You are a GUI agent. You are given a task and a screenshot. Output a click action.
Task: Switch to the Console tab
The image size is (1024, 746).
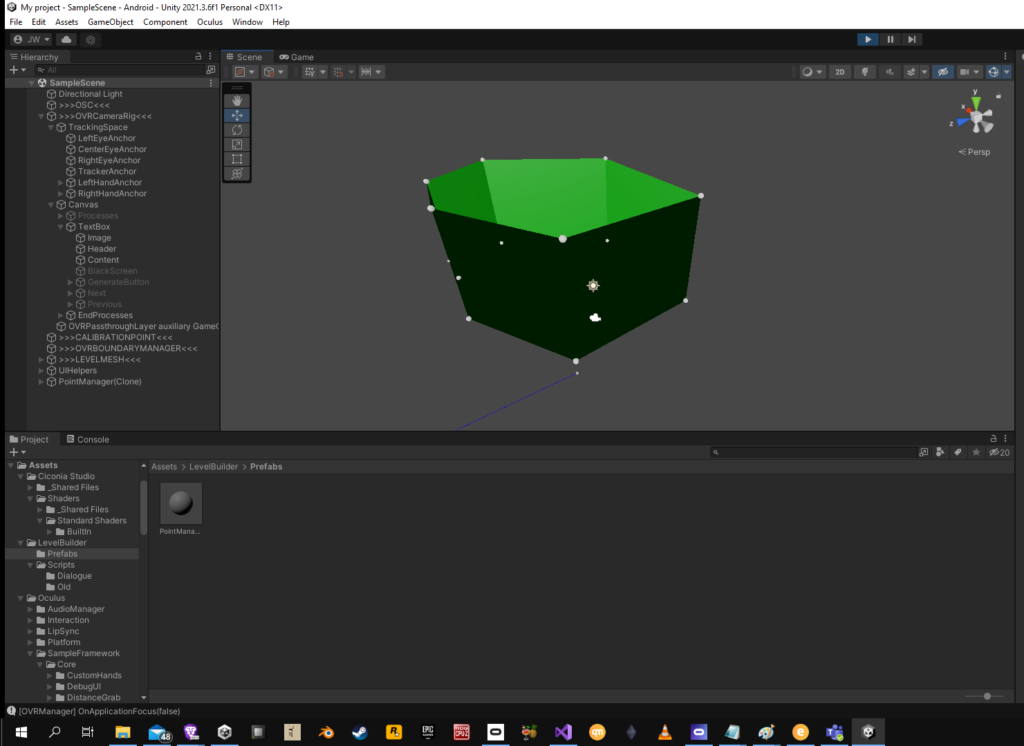point(88,440)
